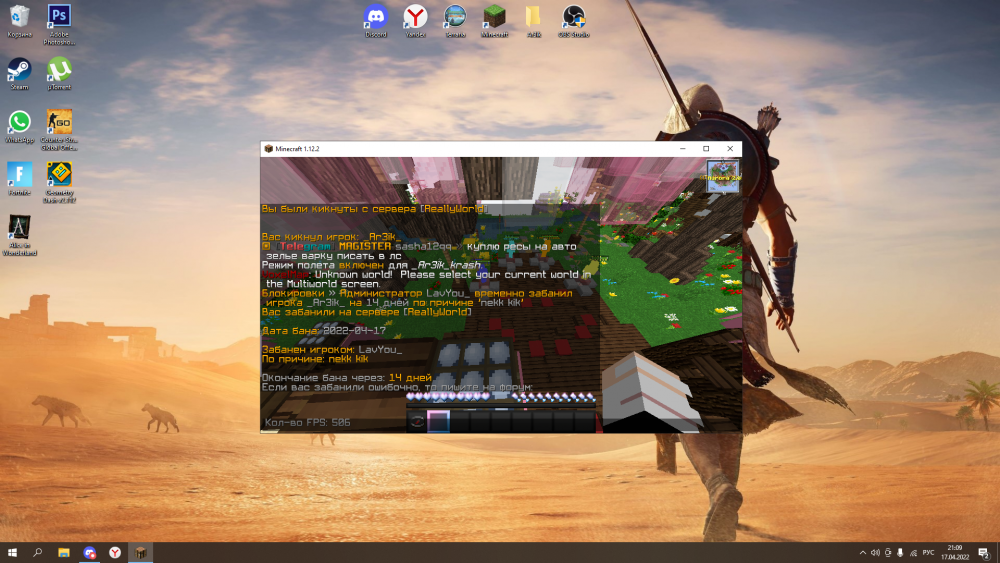Open the notification center with 2 notifications
The image size is (1000, 563).
coord(984,553)
